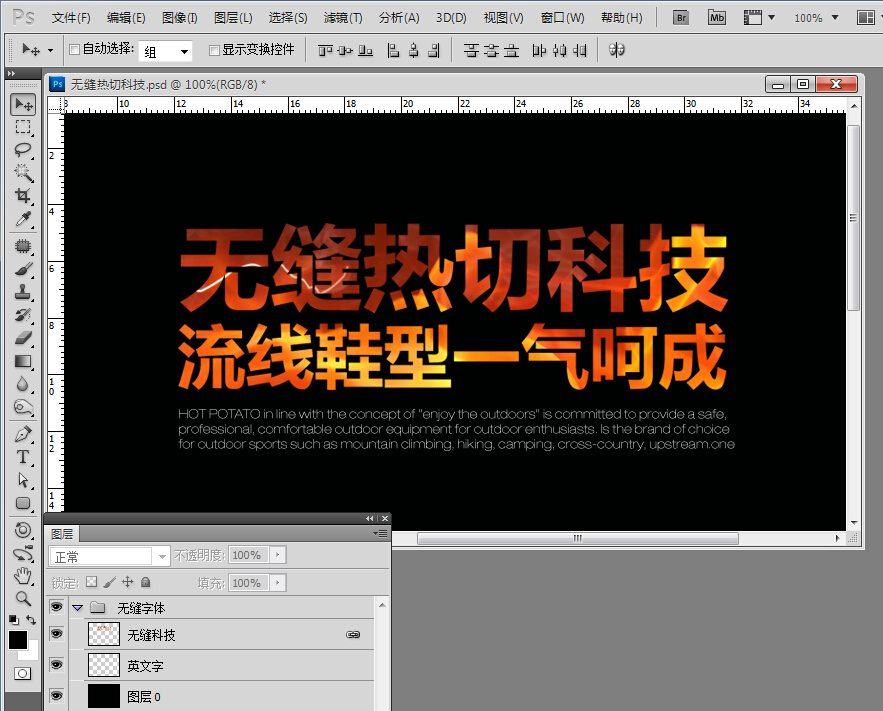883x711 pixels.
Task: Open the Layers panel options menu
Action: click(380, 533)
